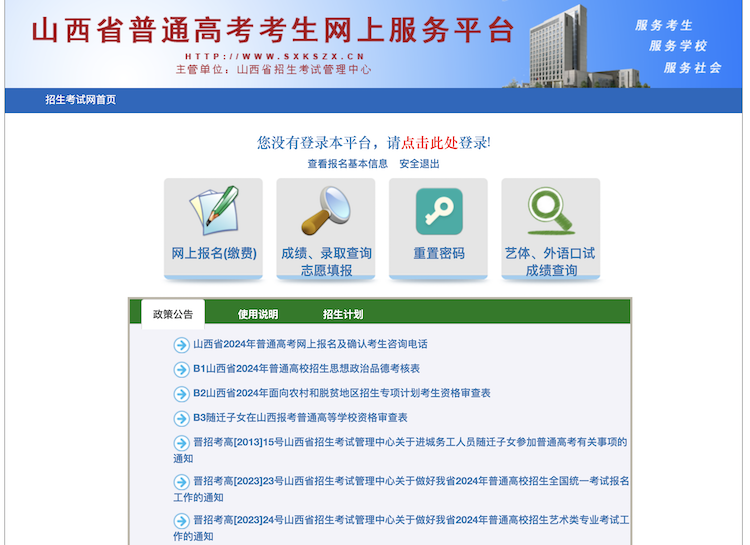Click arrow icon beside B3 随迁子女审查表
The height and width of the screenshot is (545, 750).
(x=181, y=418)
